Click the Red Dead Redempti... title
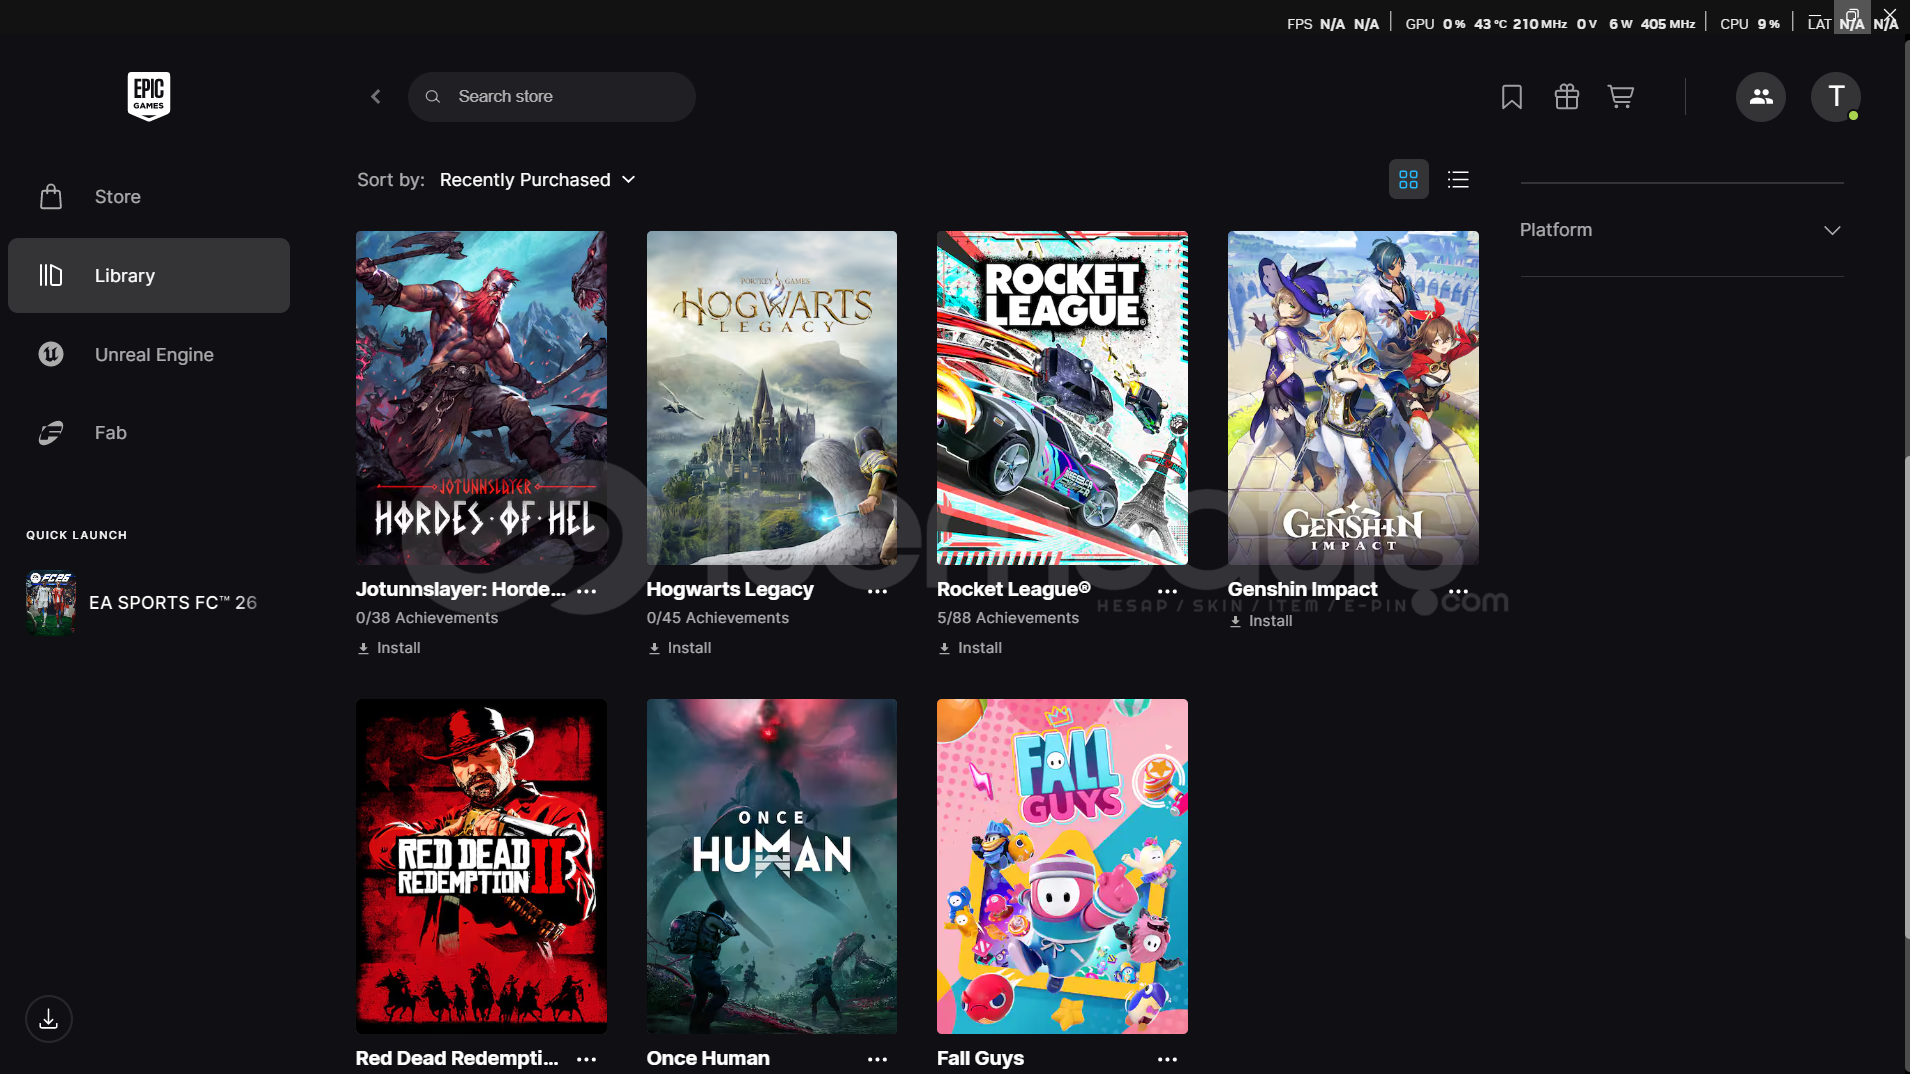The width and height of the screenshot is (1910, 1074). coord(457,1058)
